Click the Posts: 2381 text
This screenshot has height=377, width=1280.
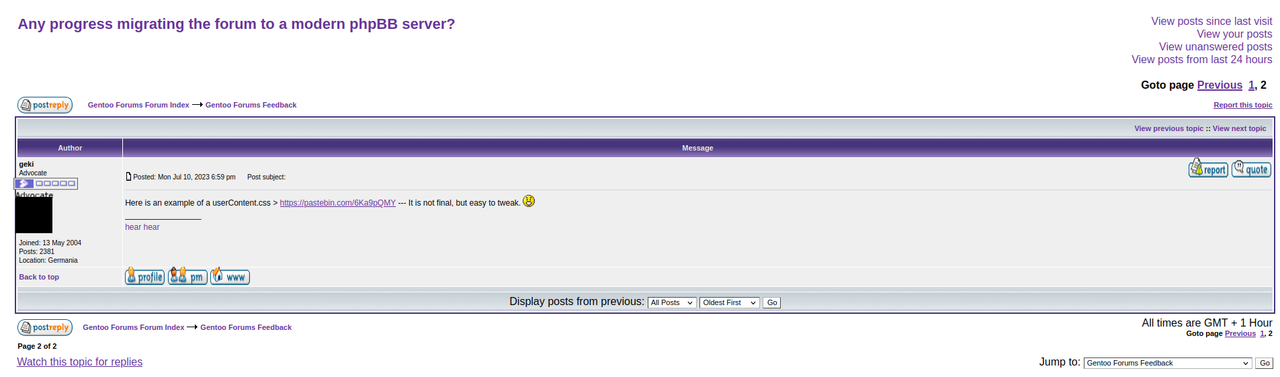click(36, 252)
